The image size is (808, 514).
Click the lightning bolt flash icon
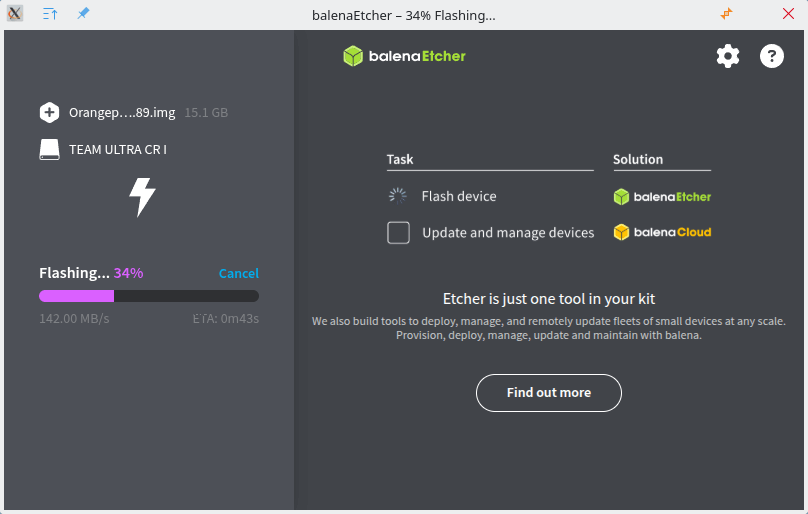[143, 197]
